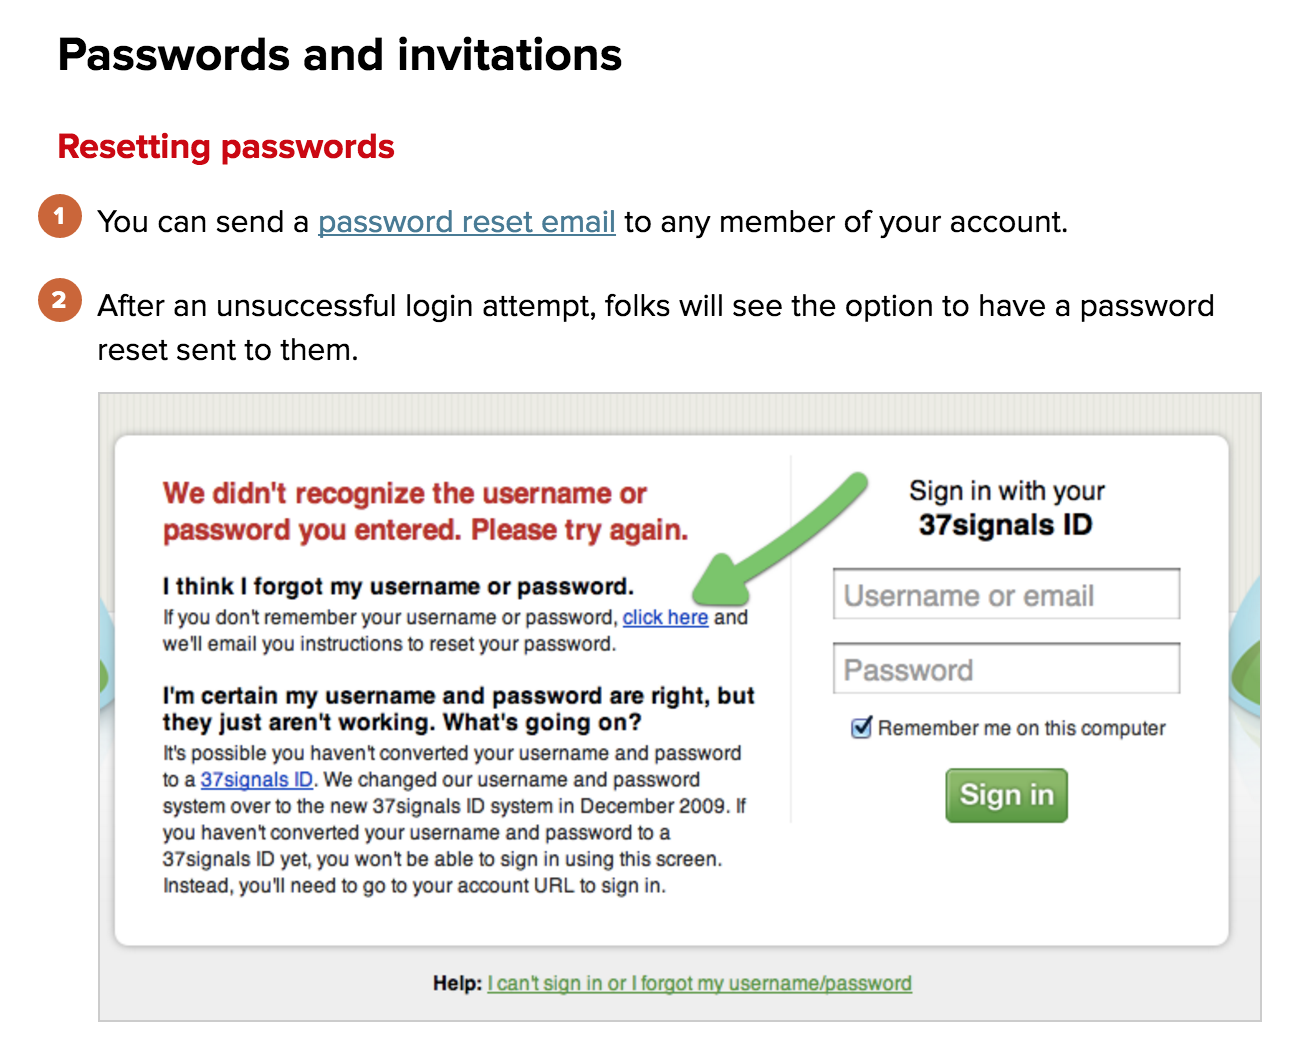Click the 'Help:' label in footer

tap(457, 983)
